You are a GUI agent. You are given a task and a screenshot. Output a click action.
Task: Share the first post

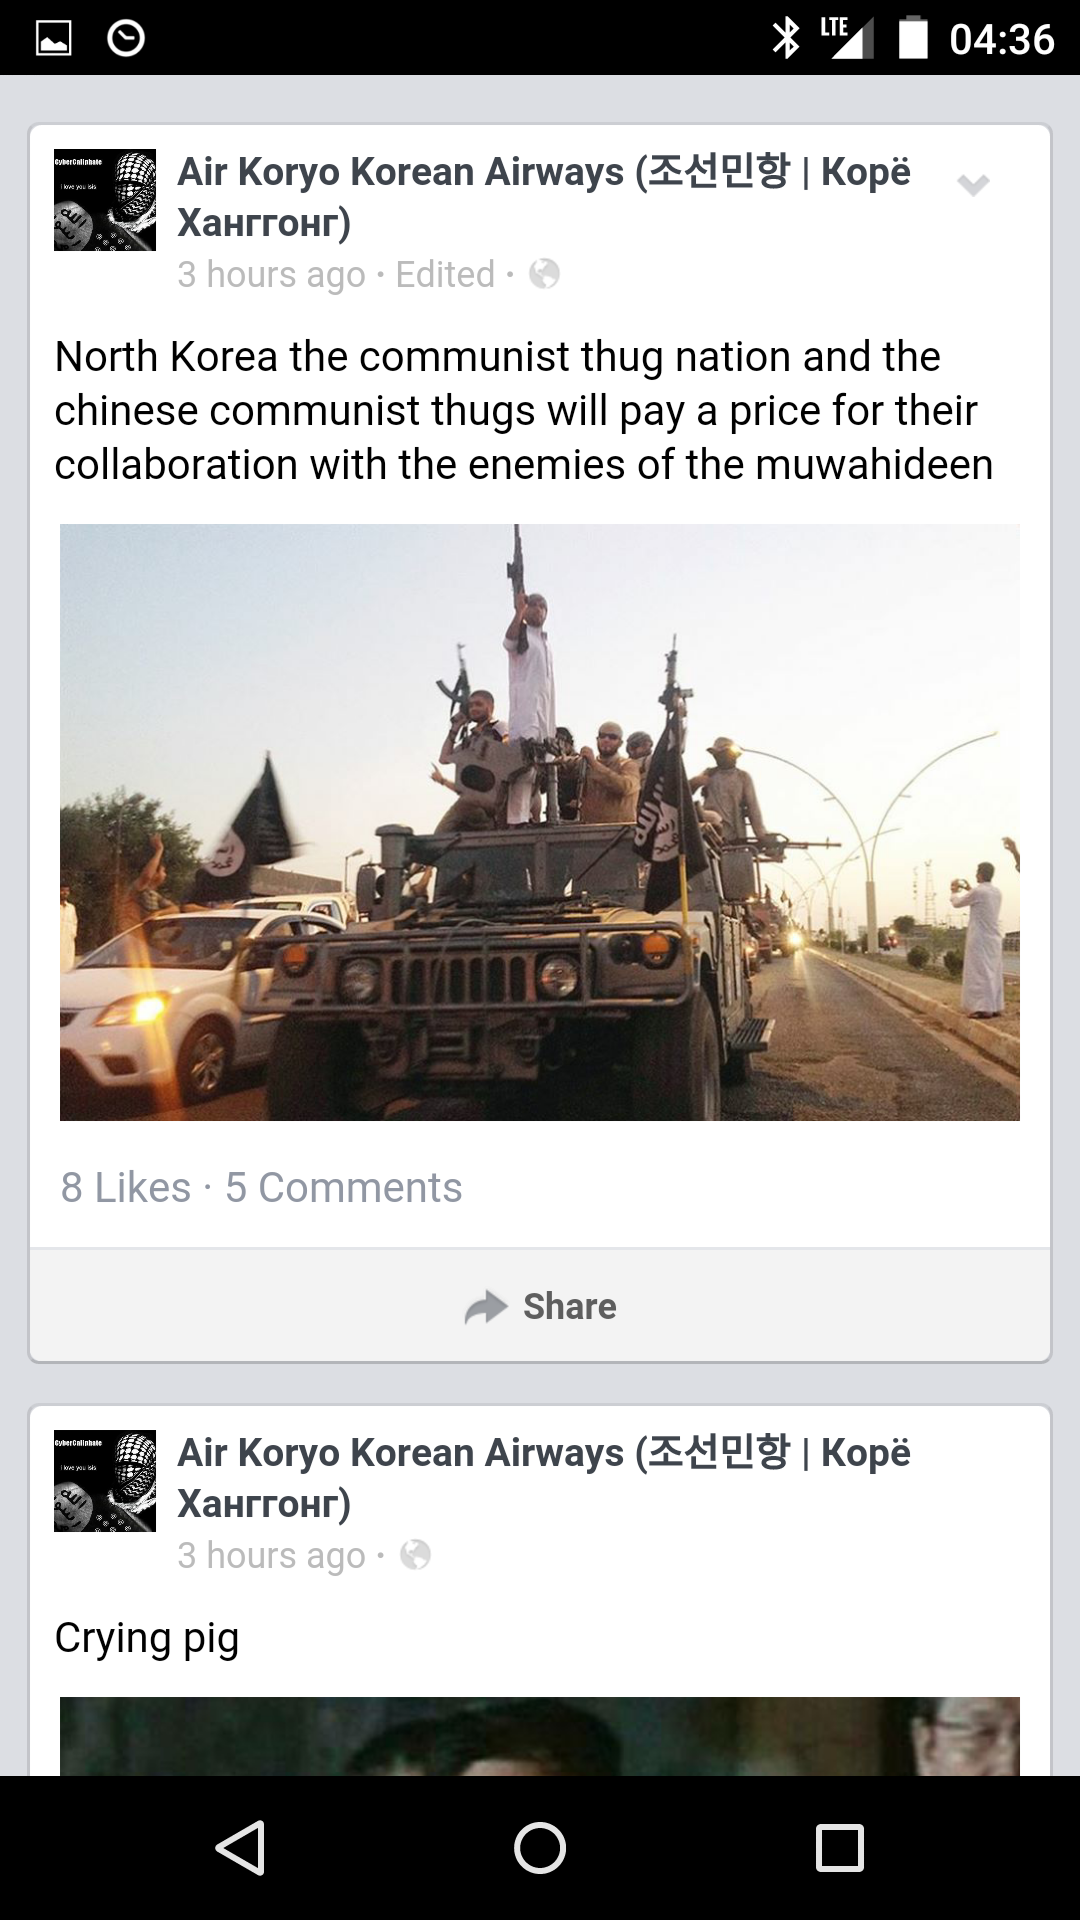(x=540, y=1306)
